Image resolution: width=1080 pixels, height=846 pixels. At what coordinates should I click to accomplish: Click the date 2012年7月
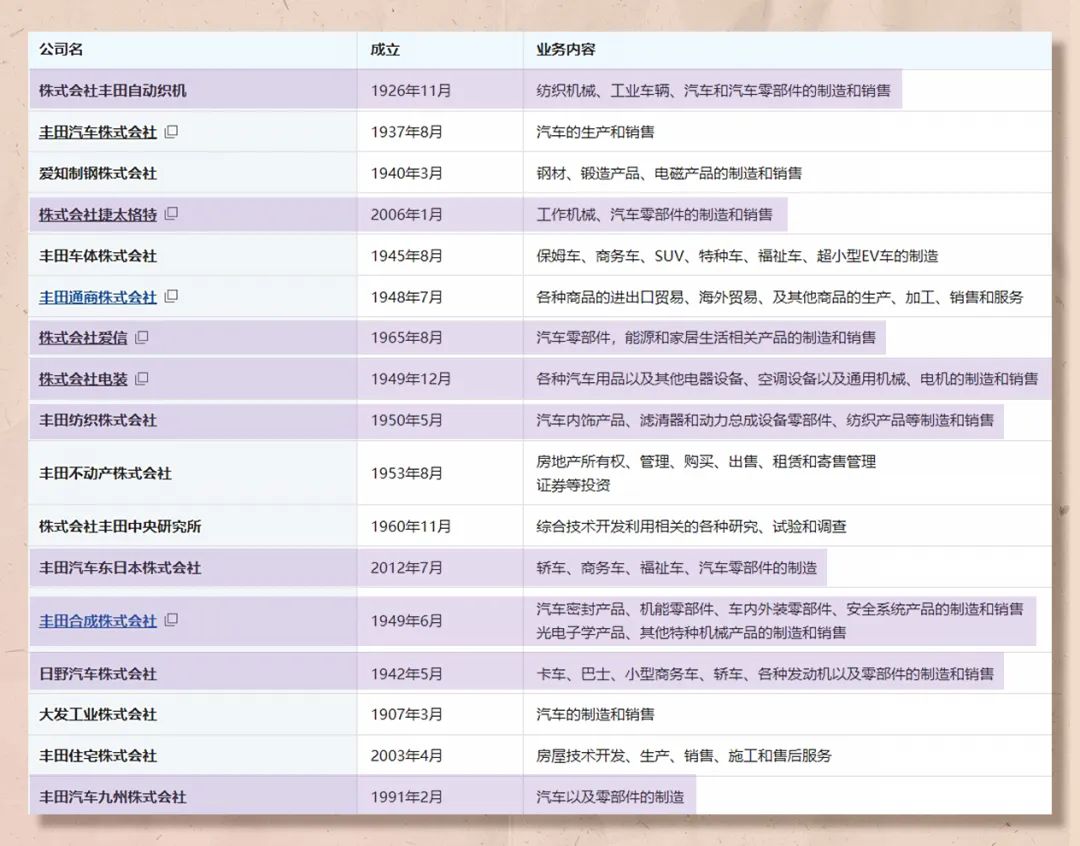pyautogui.click(x=406, y=568)
